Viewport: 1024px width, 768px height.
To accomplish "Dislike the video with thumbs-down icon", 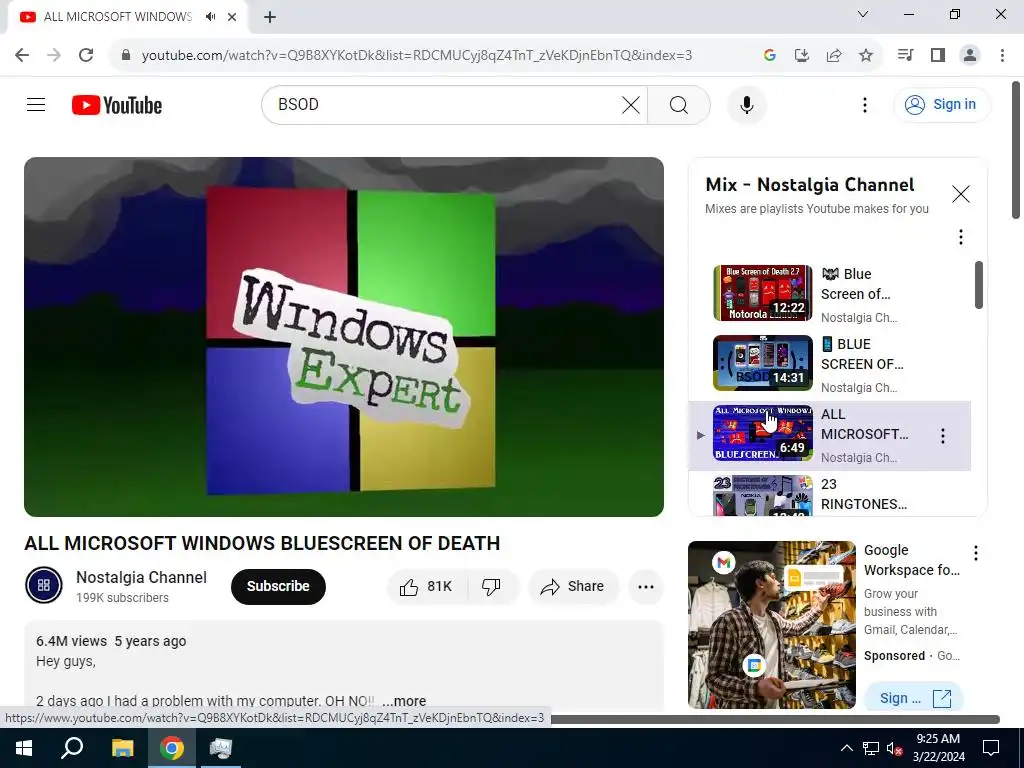I will pyautogui.click(x=492, y=586).
